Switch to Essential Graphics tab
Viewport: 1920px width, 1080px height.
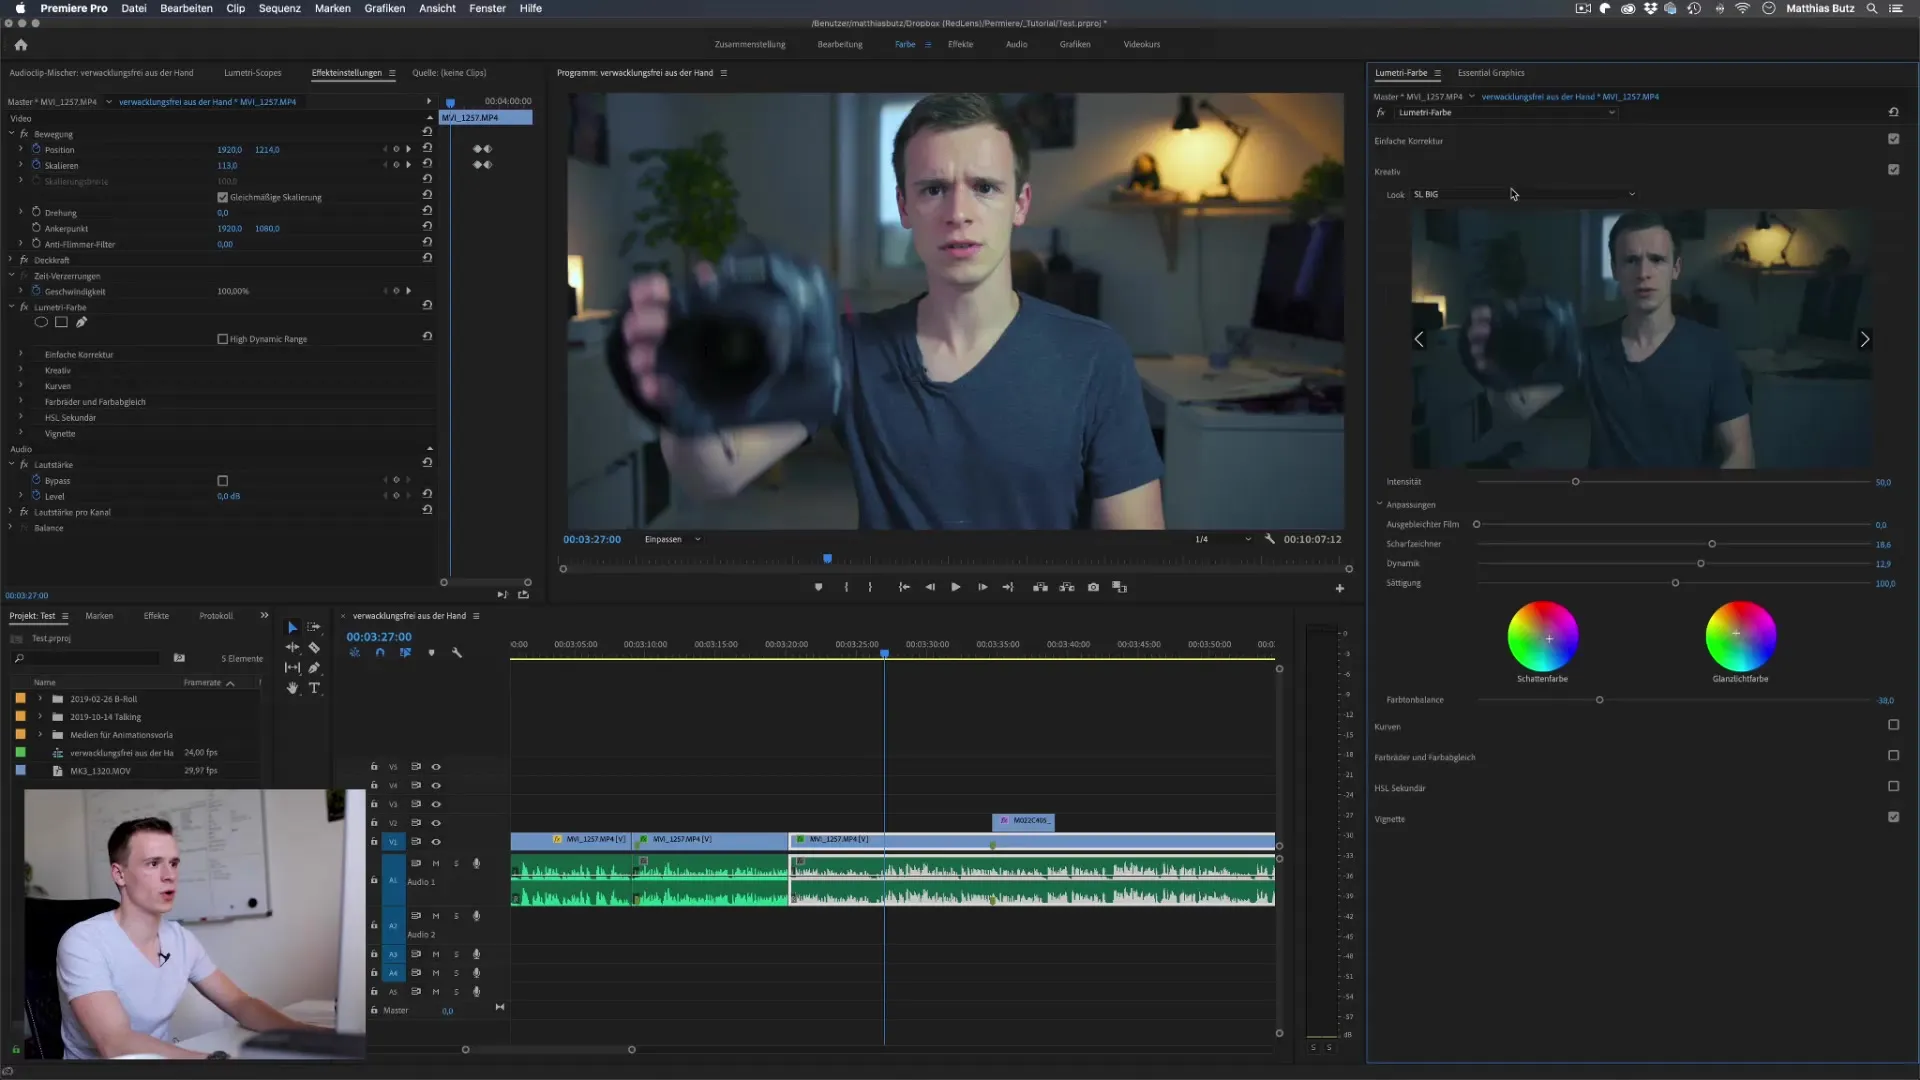click(x=1491, y=73)
